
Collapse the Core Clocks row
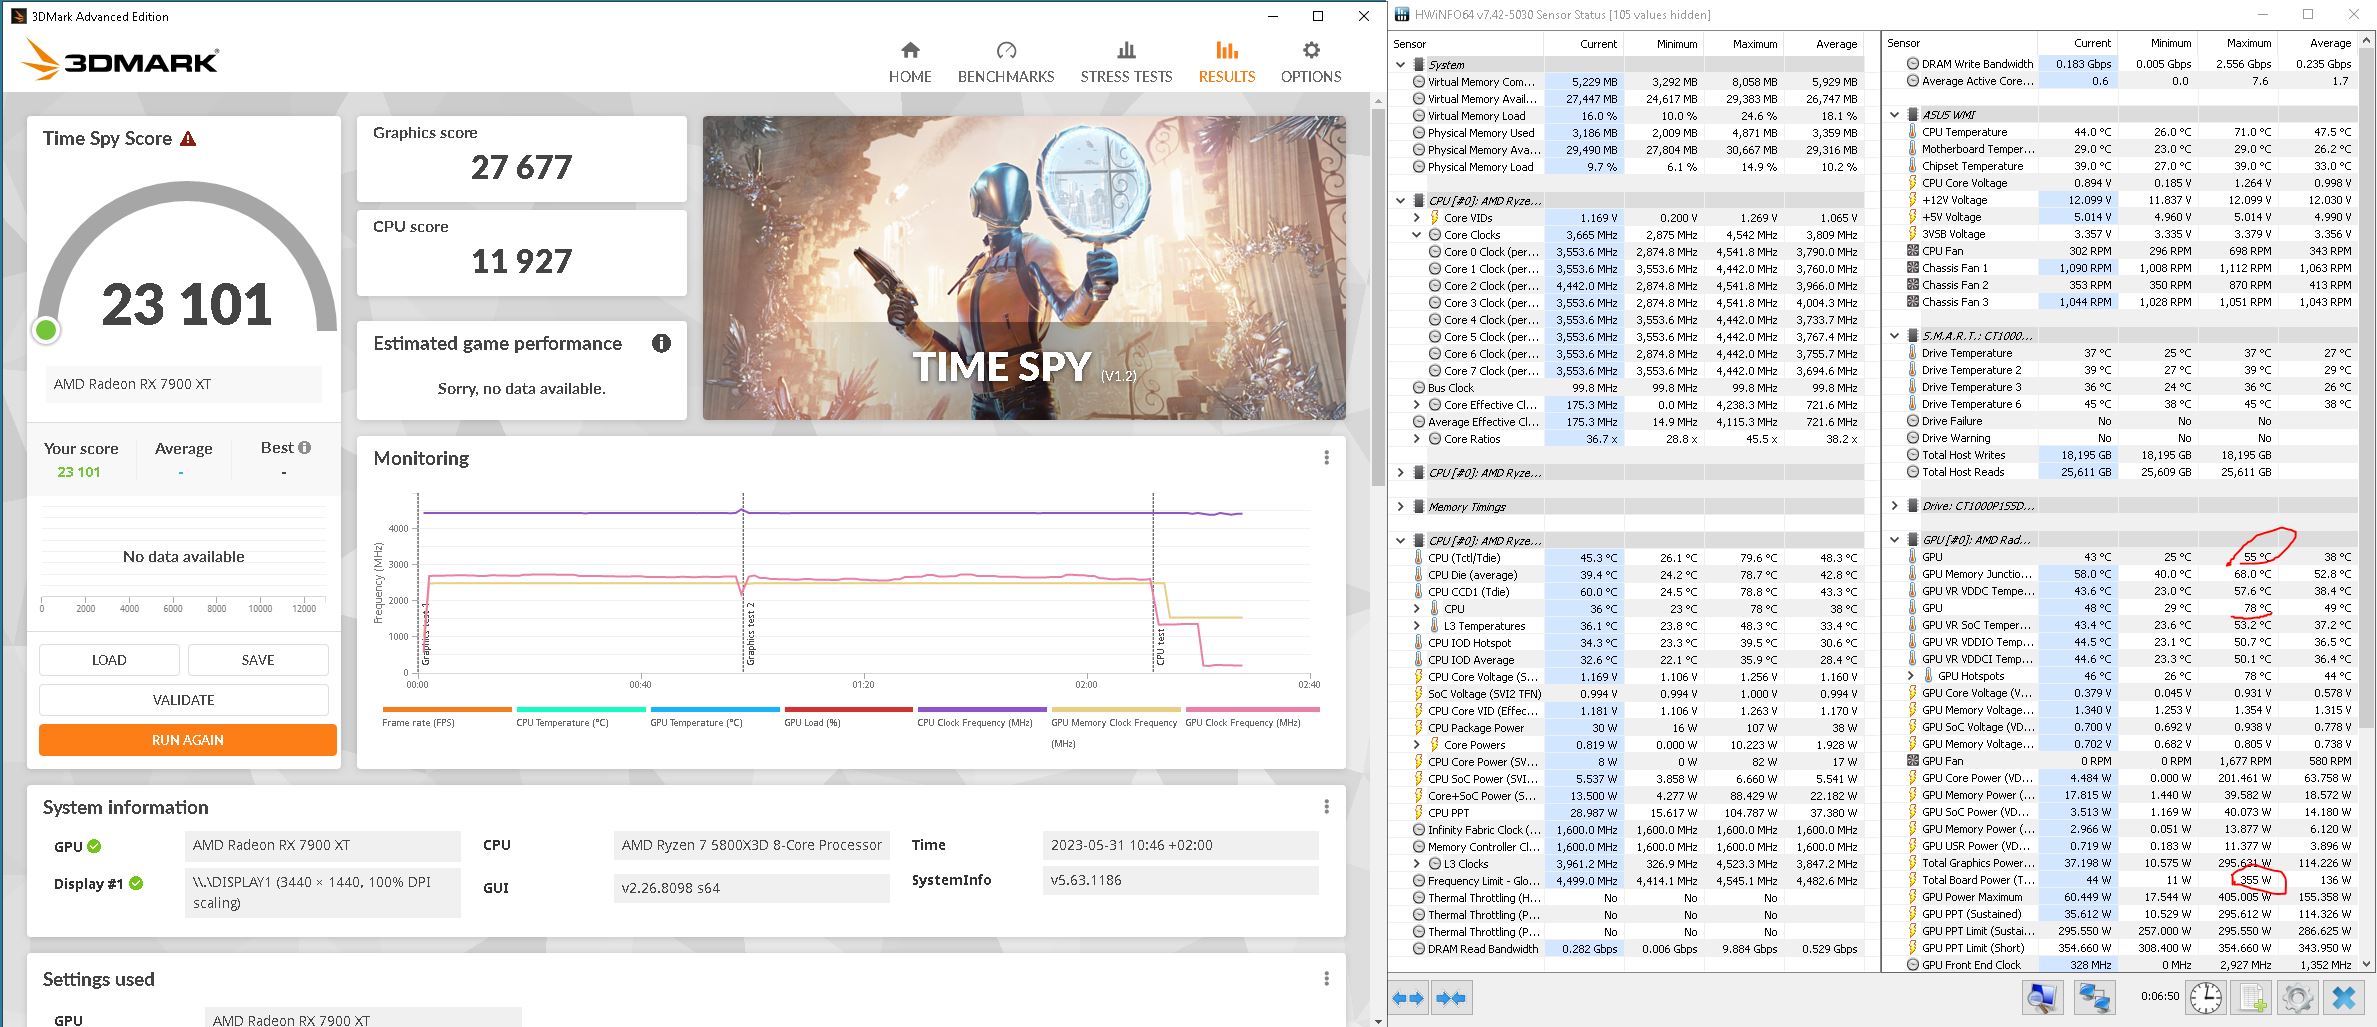coord(1417,235)
